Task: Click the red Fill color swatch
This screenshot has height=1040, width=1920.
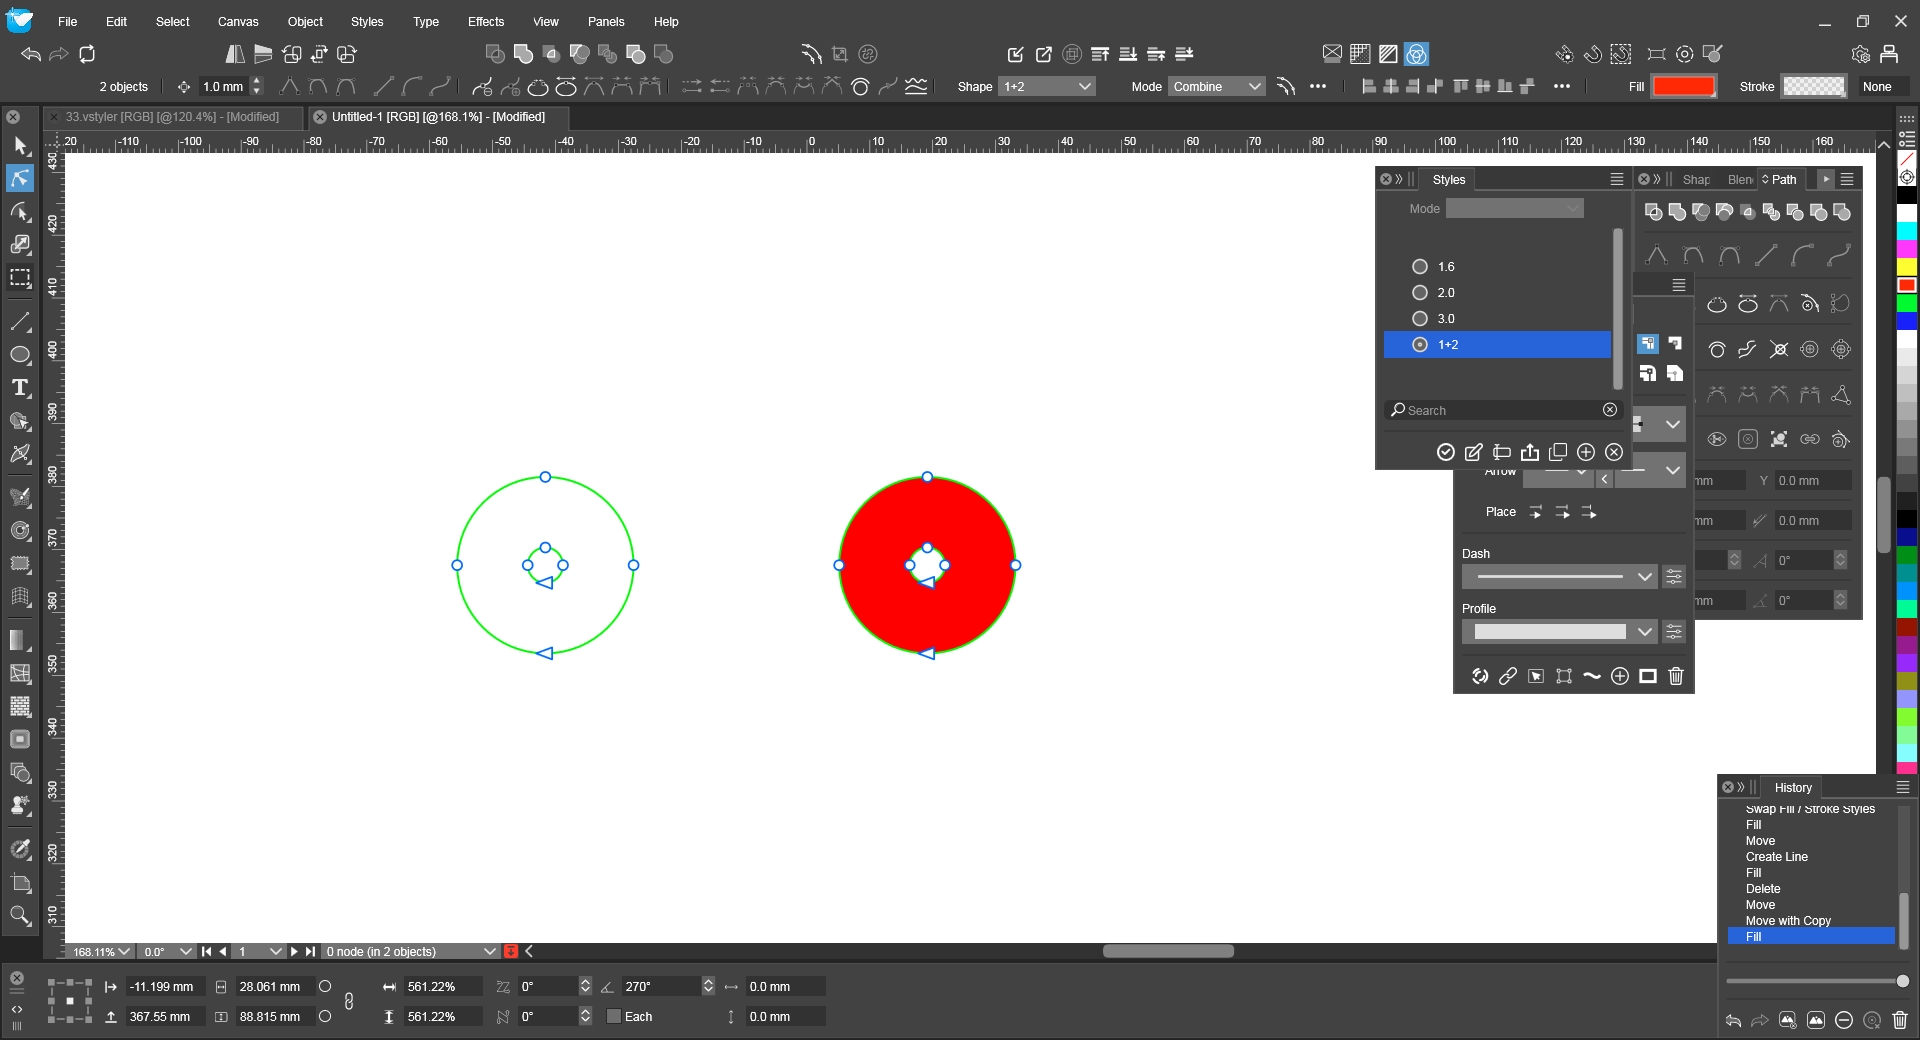Action: tap(1683, 87)
